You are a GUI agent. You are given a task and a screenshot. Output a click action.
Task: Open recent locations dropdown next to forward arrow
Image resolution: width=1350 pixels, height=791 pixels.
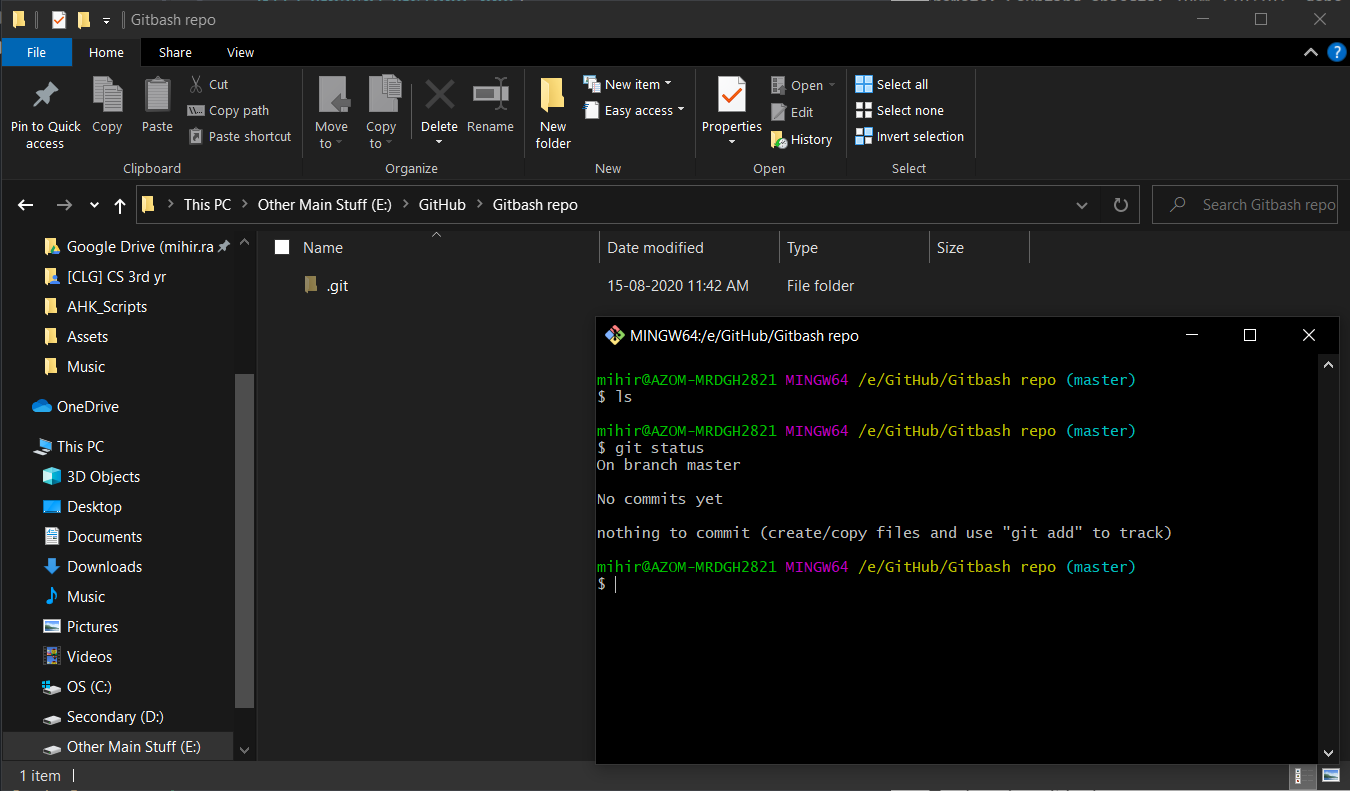94,205
